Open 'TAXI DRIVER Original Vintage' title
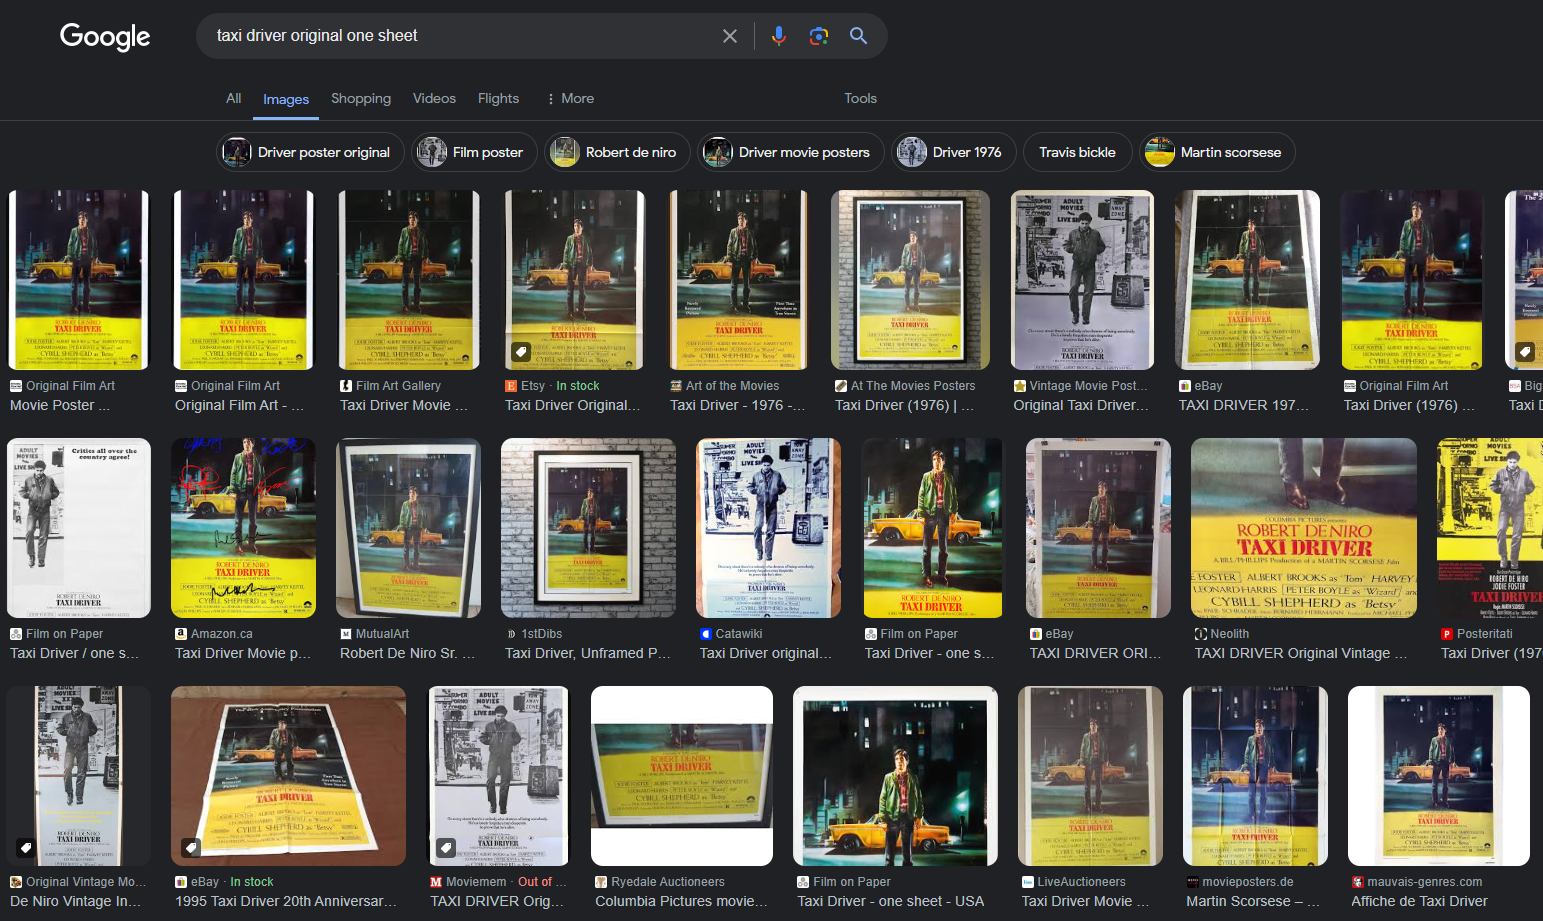 1301,654
